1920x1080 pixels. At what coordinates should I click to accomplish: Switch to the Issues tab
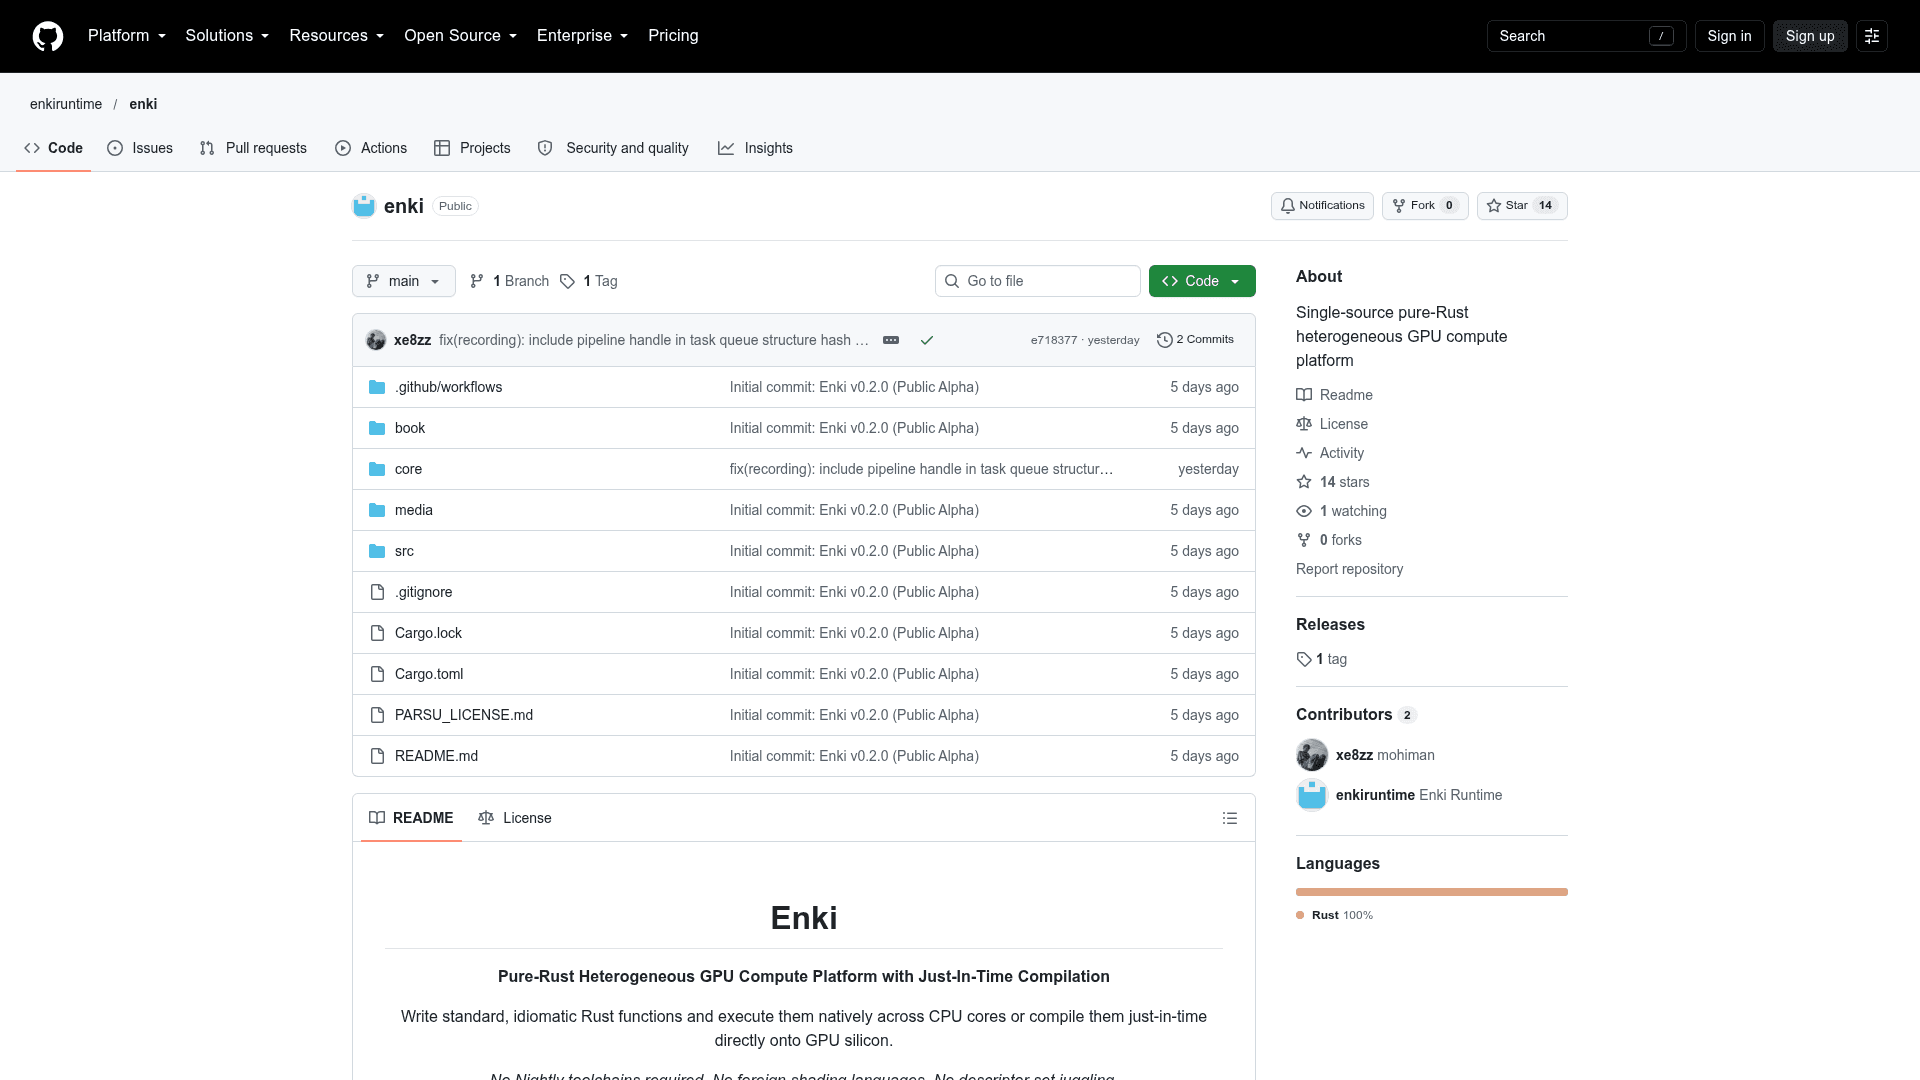[x=140, y=148]
